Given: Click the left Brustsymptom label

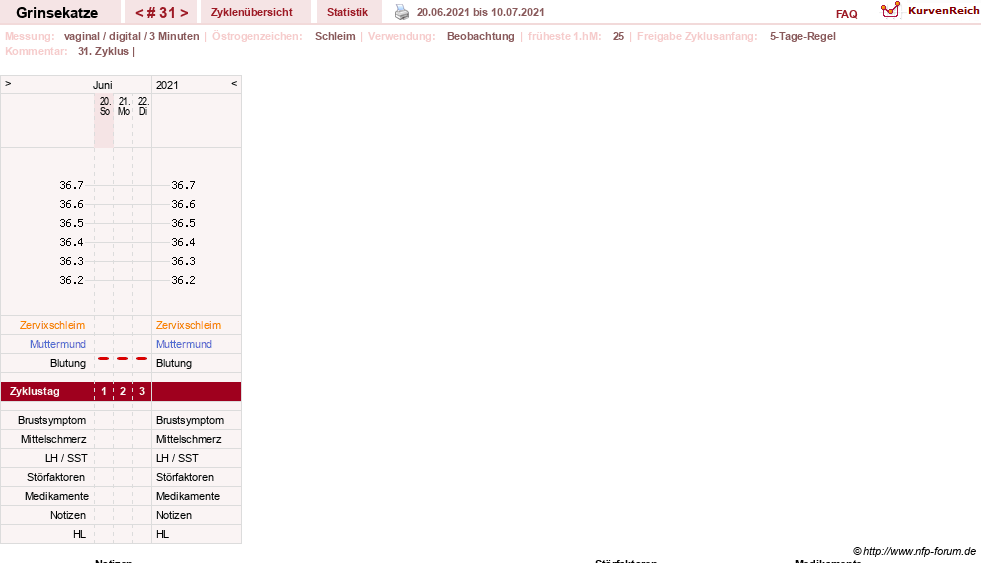Looking at the screenshot, I should (52, 420).
